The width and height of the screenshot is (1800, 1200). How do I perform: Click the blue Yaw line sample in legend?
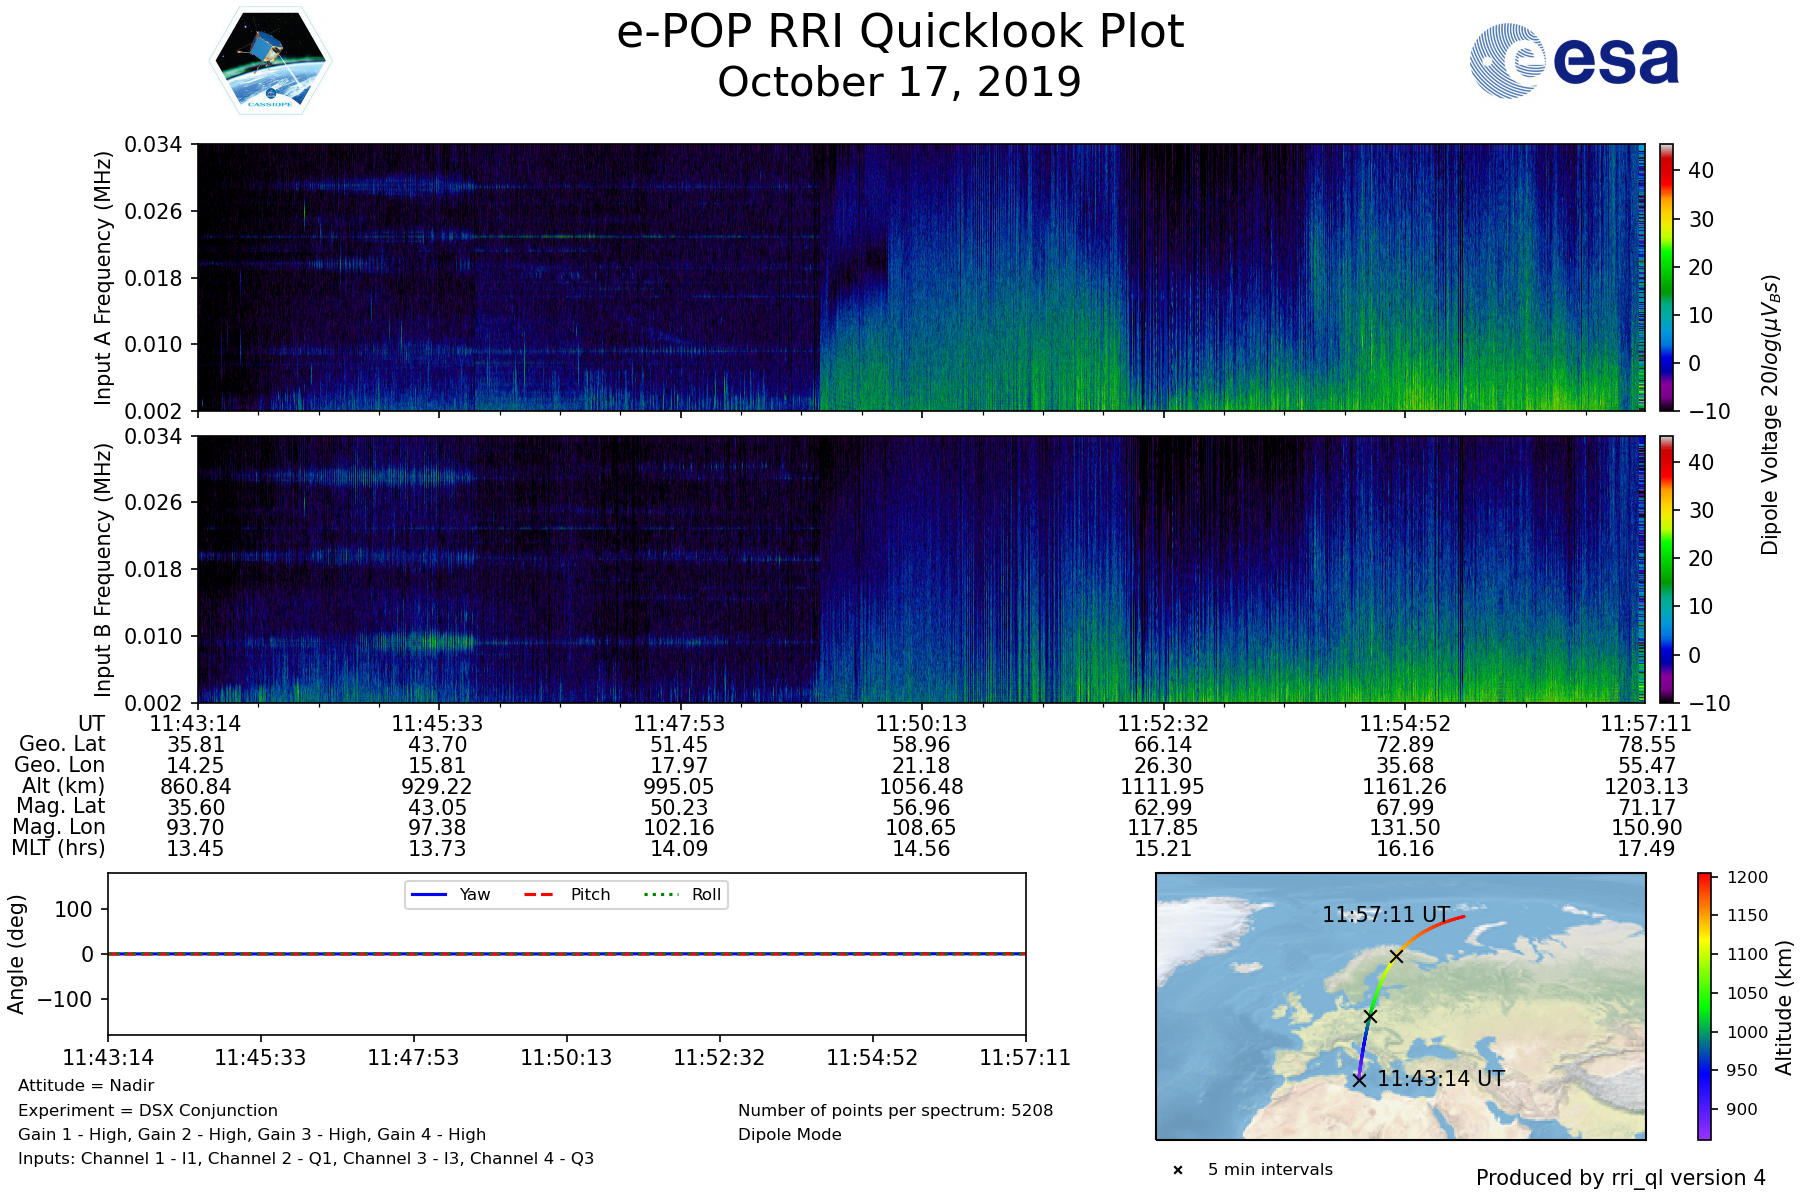[x=428, y=894]
